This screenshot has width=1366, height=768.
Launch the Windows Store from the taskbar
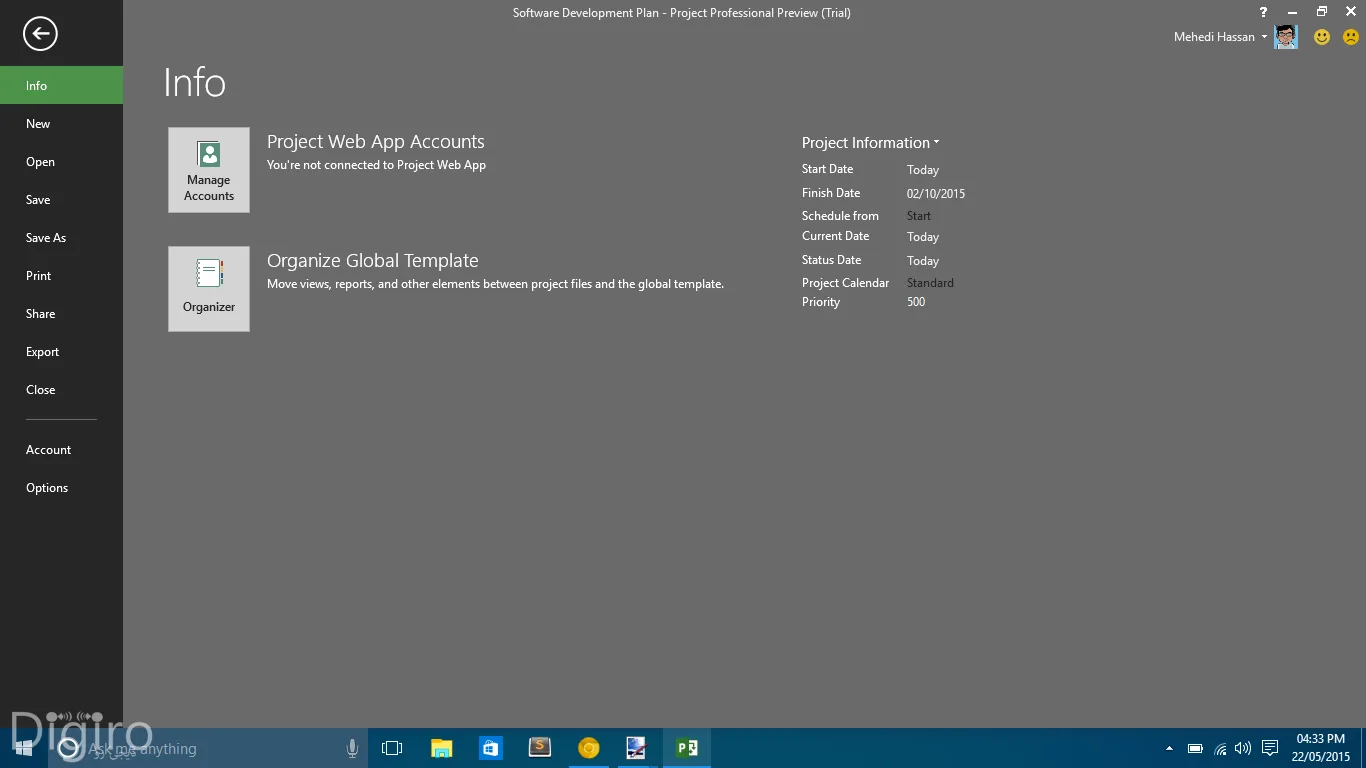491,748
